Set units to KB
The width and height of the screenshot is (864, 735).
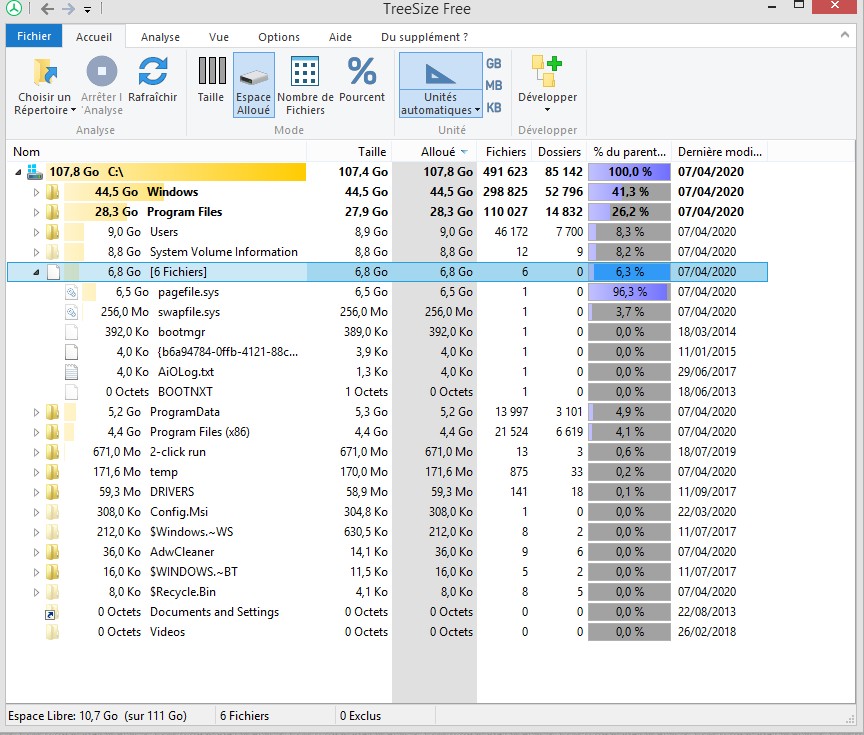tap(494, 107)
